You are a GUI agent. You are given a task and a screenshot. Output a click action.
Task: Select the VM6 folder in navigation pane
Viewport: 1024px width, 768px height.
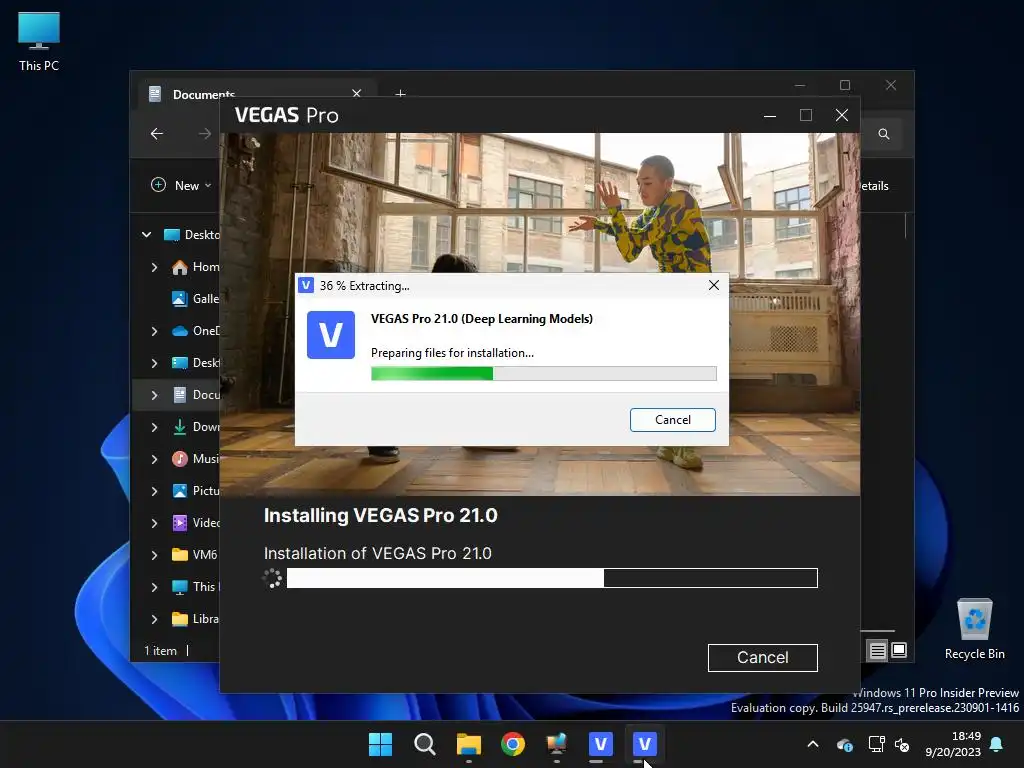pos(195,554)
